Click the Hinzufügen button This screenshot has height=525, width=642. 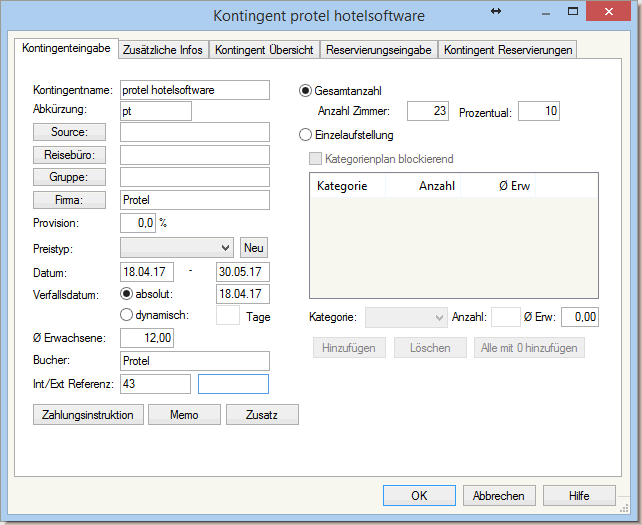tap(349, 348)
